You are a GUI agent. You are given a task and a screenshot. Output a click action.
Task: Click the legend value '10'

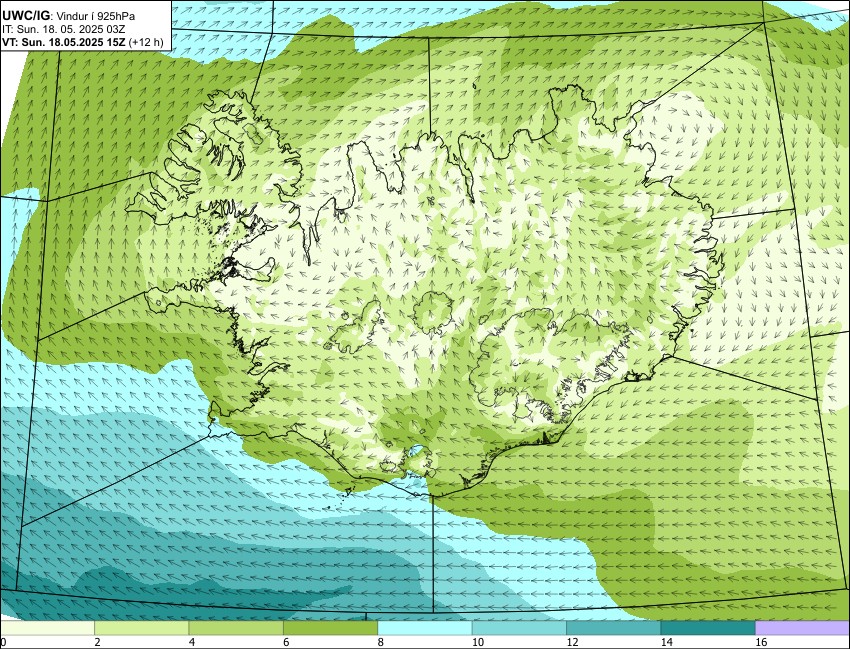coord(478,642)
